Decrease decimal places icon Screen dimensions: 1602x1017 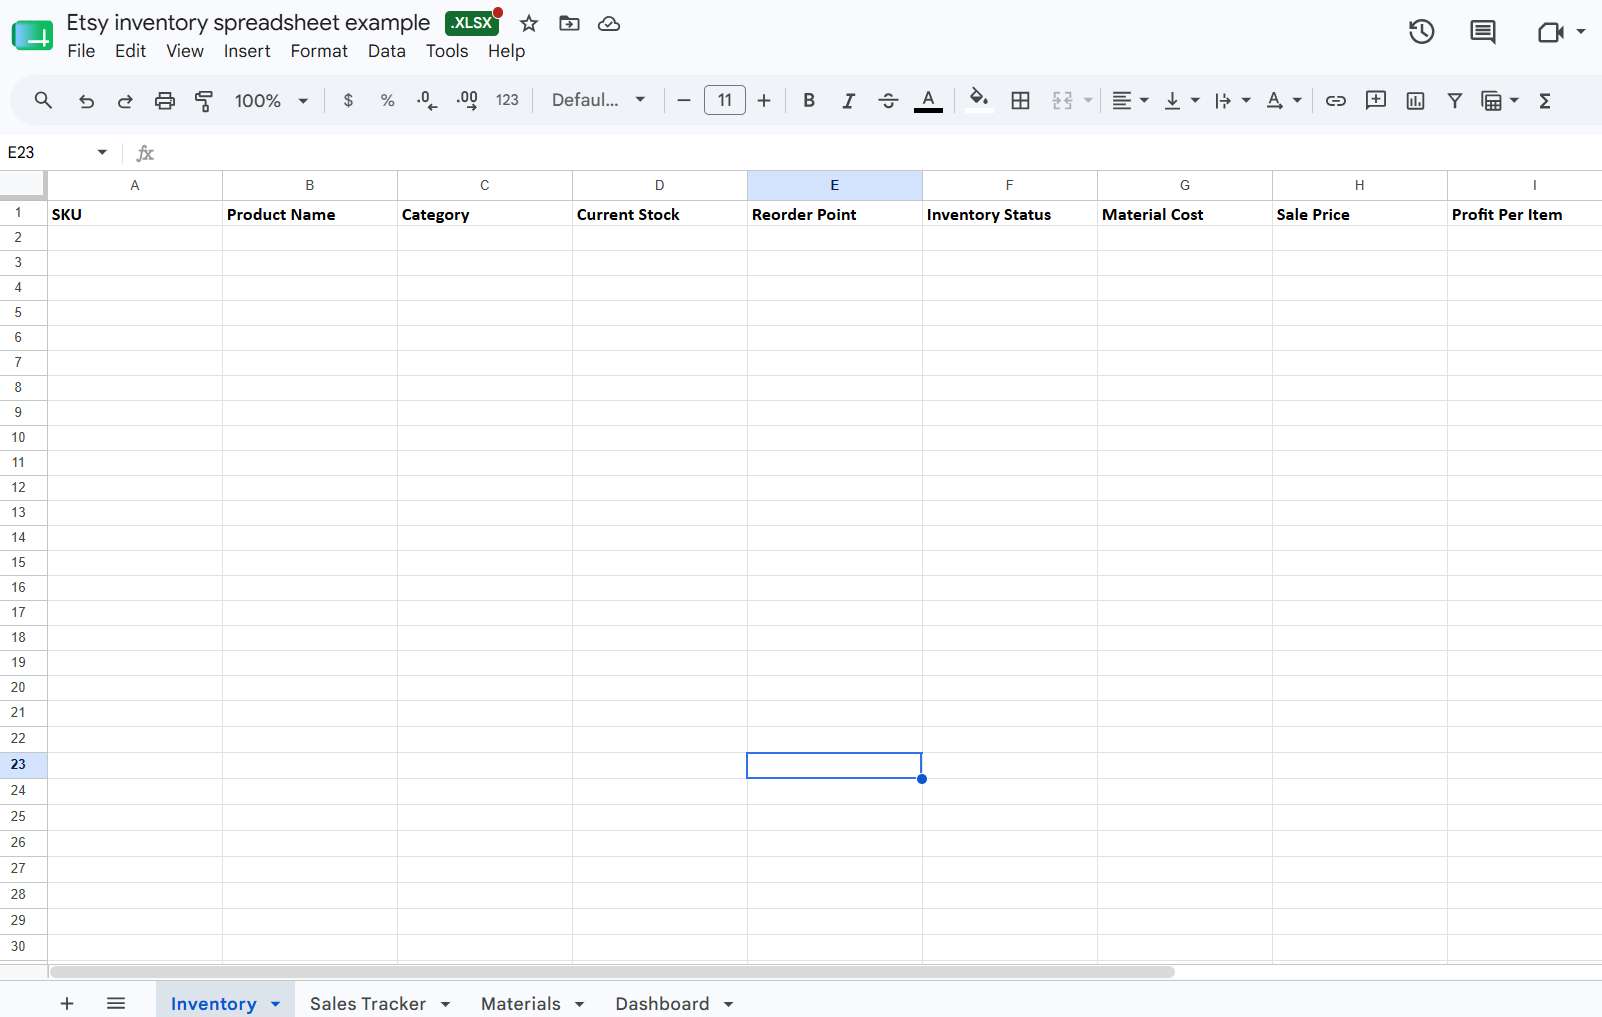tap(427, 100)
